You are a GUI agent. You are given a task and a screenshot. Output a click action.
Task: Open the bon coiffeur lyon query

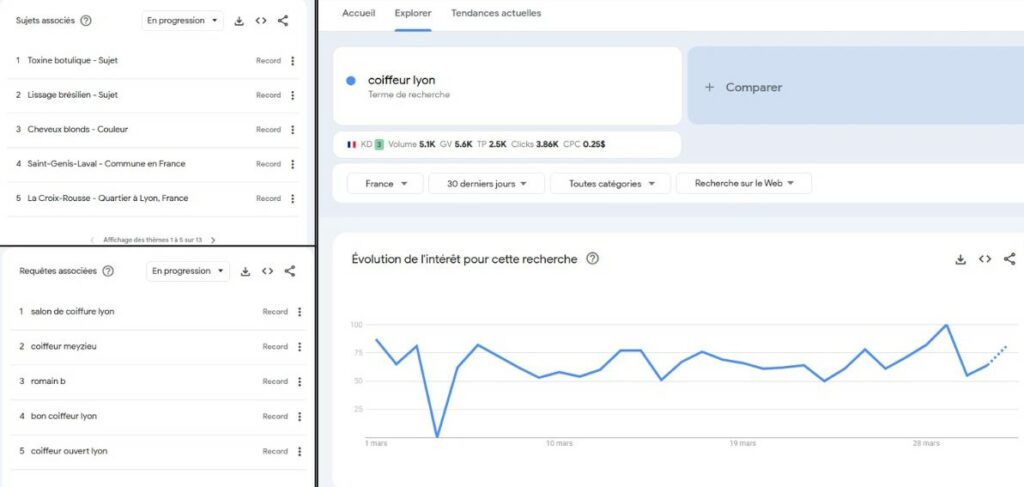[64, 416]
